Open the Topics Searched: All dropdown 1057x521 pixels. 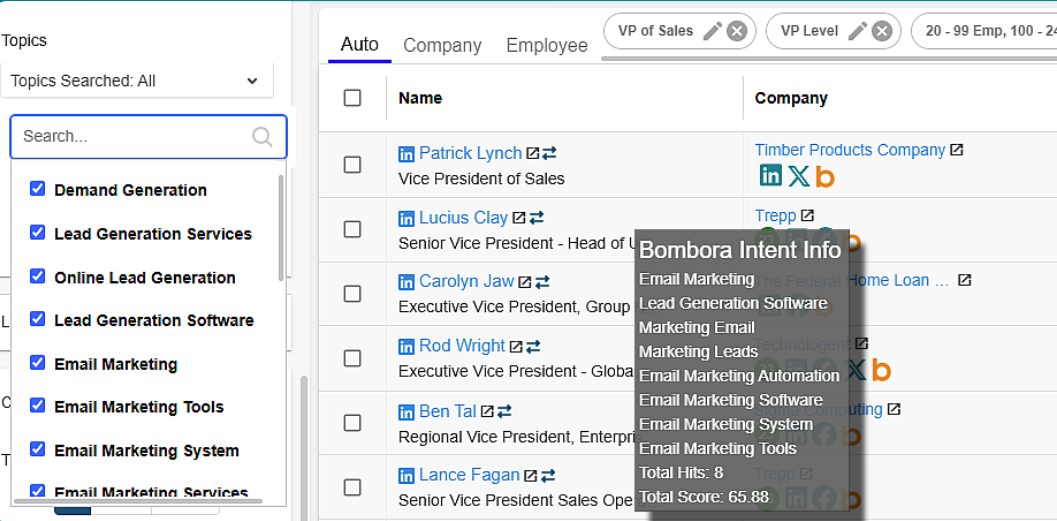(137, 81)
